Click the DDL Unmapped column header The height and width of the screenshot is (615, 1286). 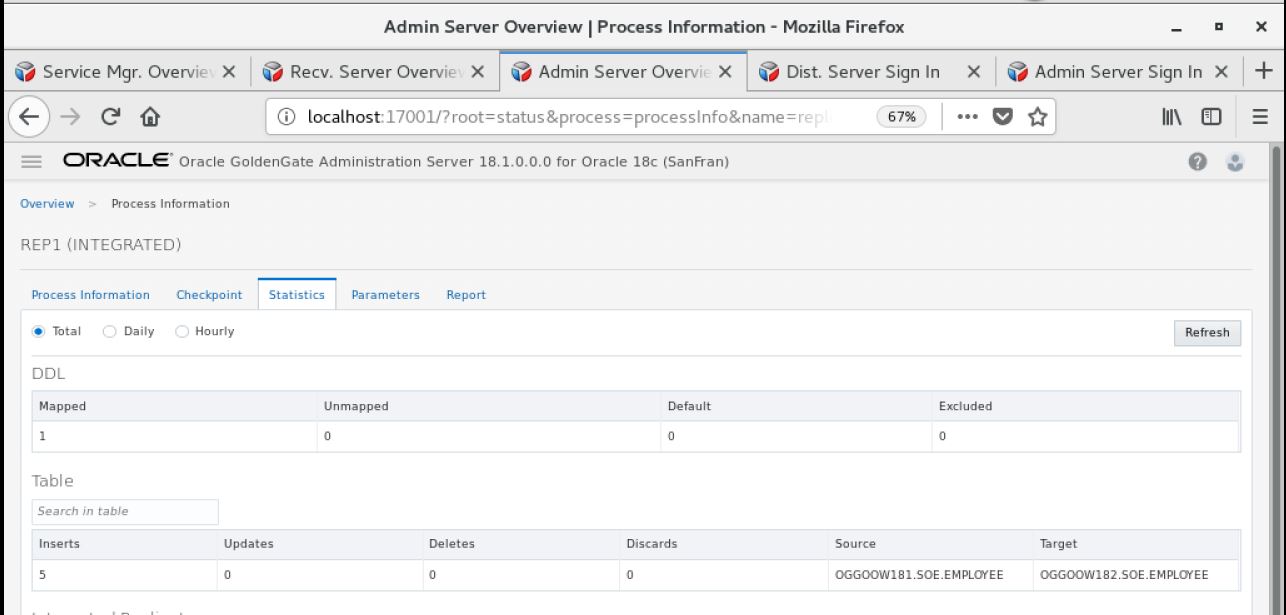click(490, 406)
